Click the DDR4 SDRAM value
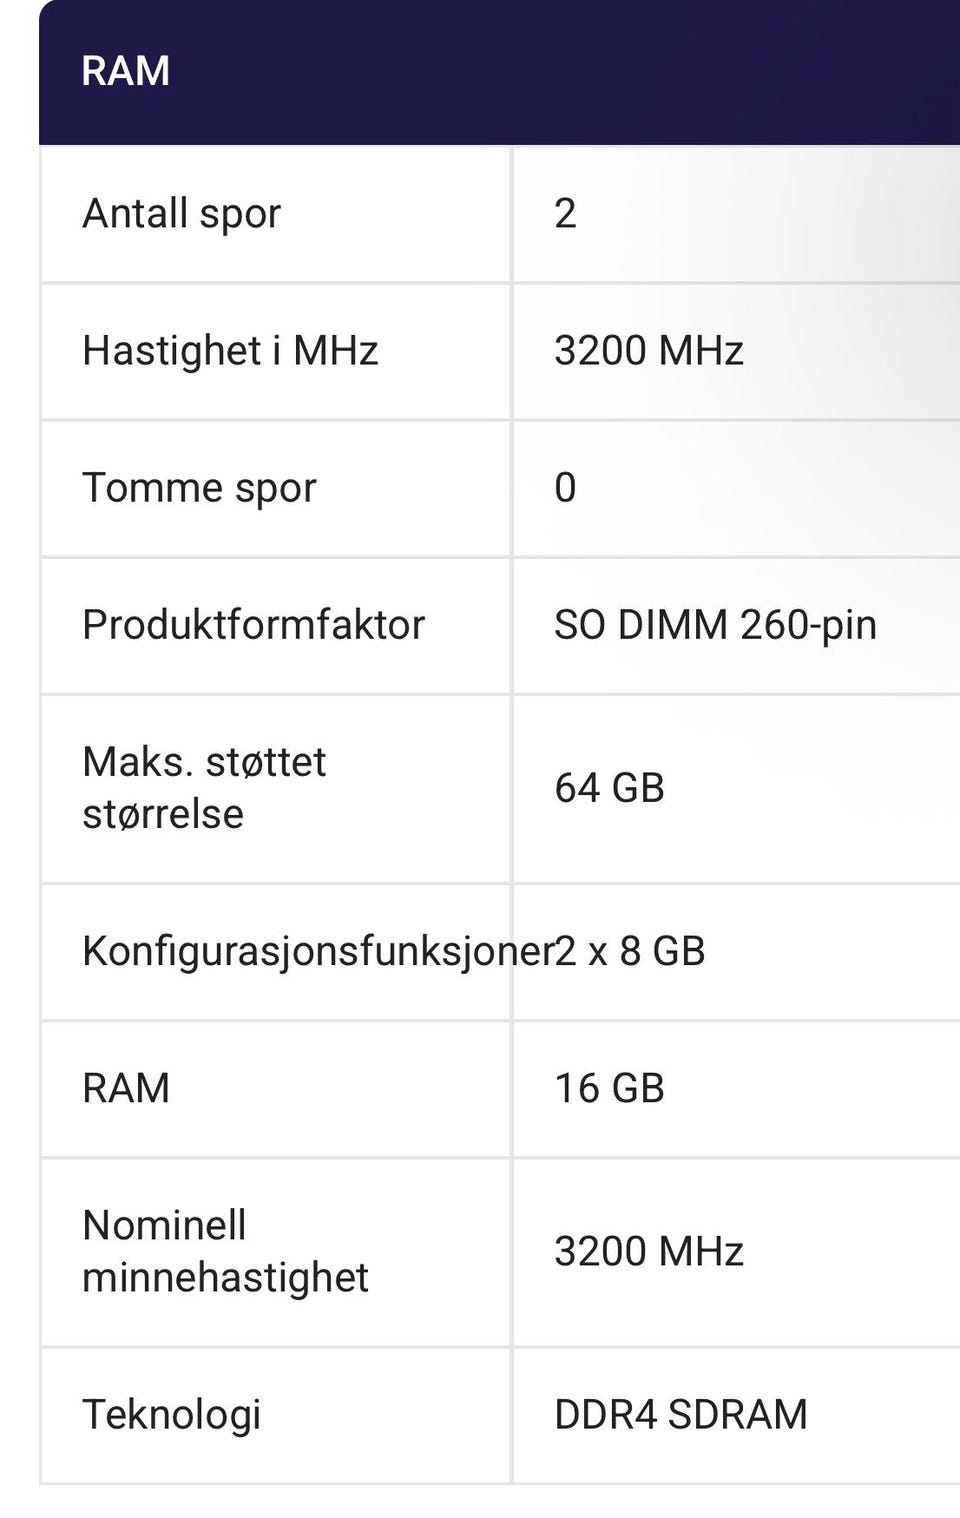Viewport: 960px width, 1518px height. click(680, 1413)
